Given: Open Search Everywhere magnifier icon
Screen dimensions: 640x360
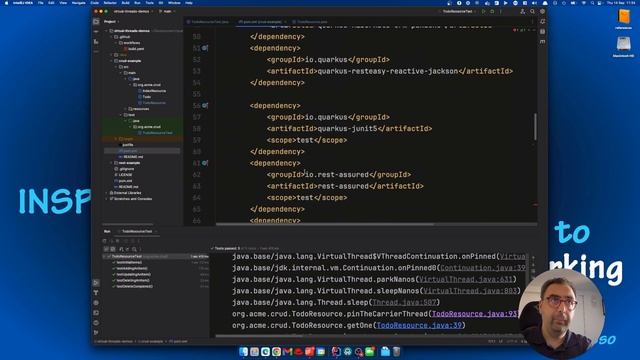Looking at the screenshot, I should [x=532, y=11].
